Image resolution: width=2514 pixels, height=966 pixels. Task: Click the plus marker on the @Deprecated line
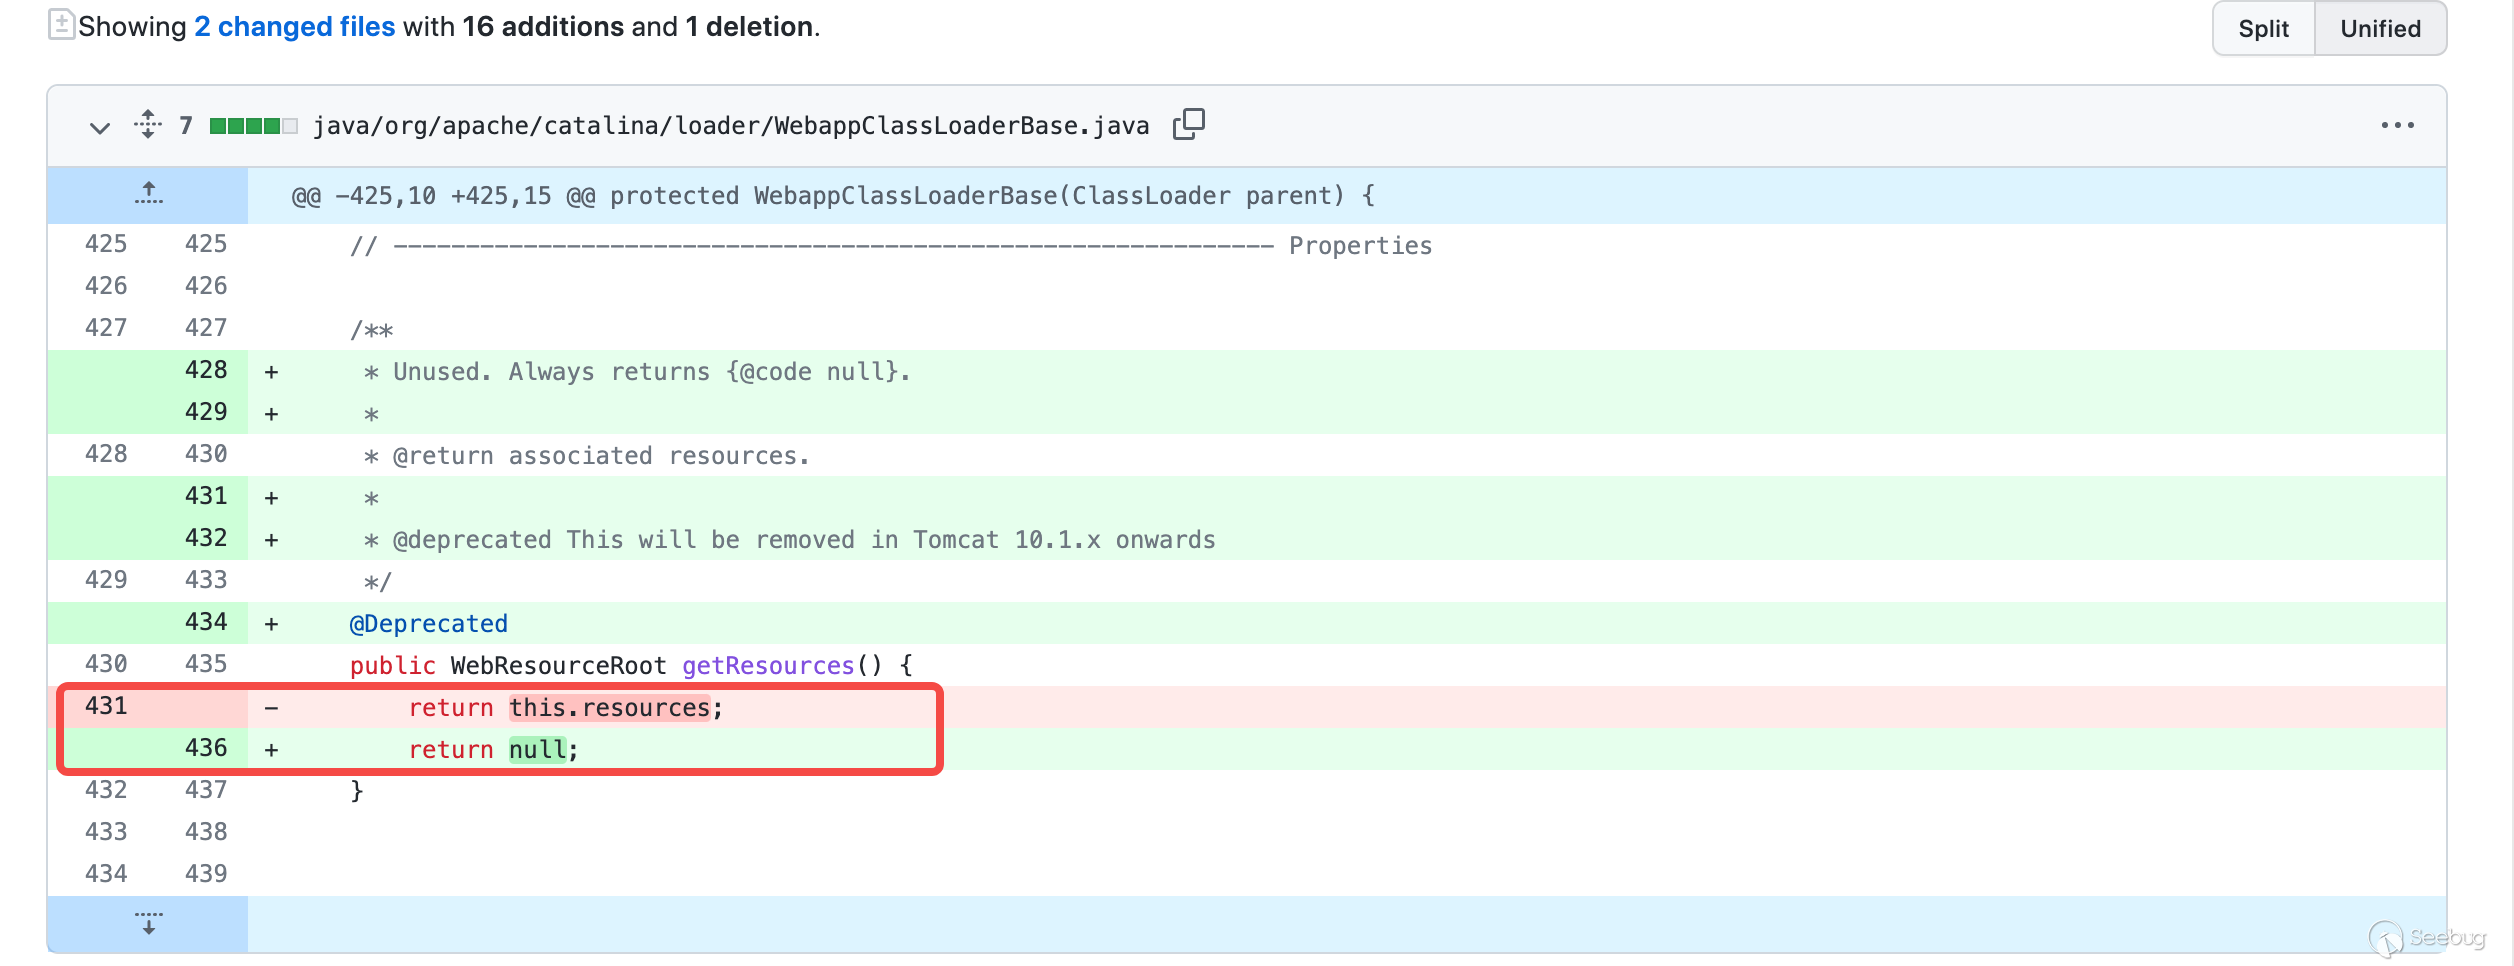(x=271, y=624)
